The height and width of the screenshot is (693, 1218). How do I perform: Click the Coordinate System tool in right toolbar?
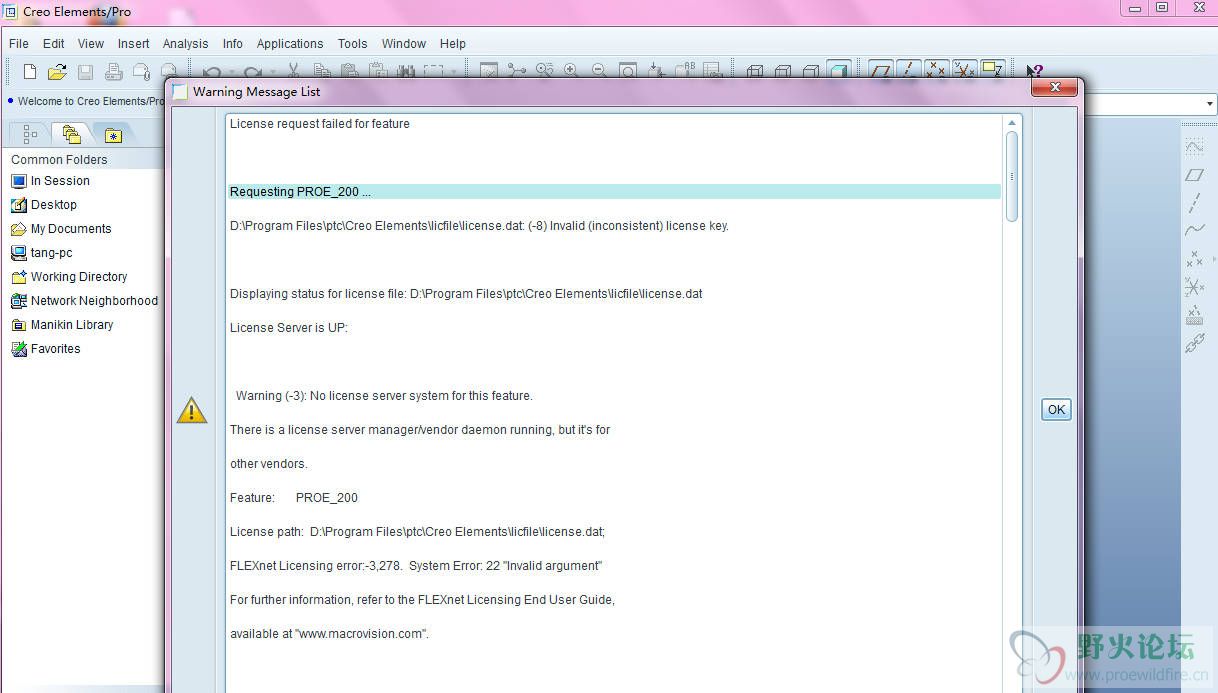pos(1195,287)
